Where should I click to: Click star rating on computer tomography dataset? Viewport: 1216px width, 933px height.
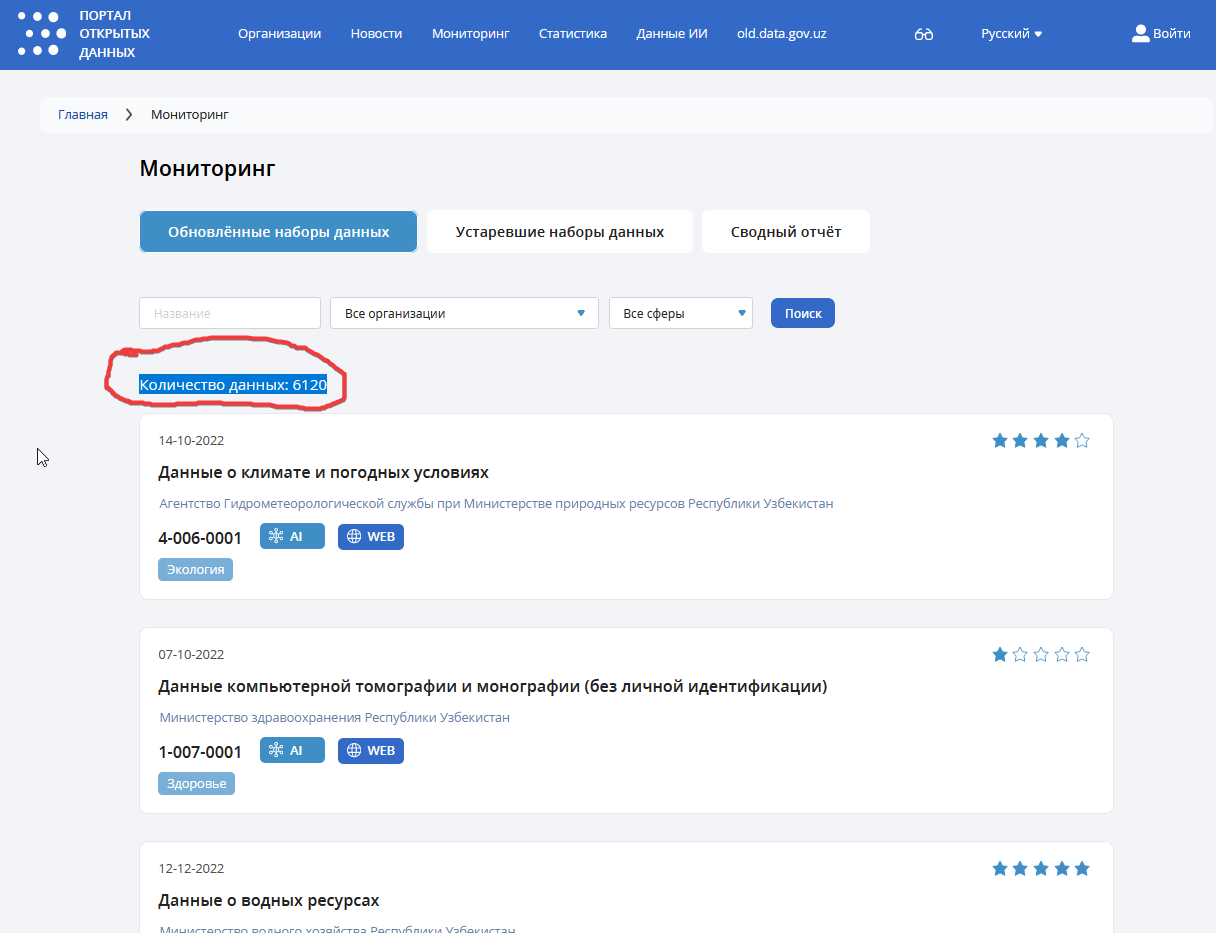1041,655
